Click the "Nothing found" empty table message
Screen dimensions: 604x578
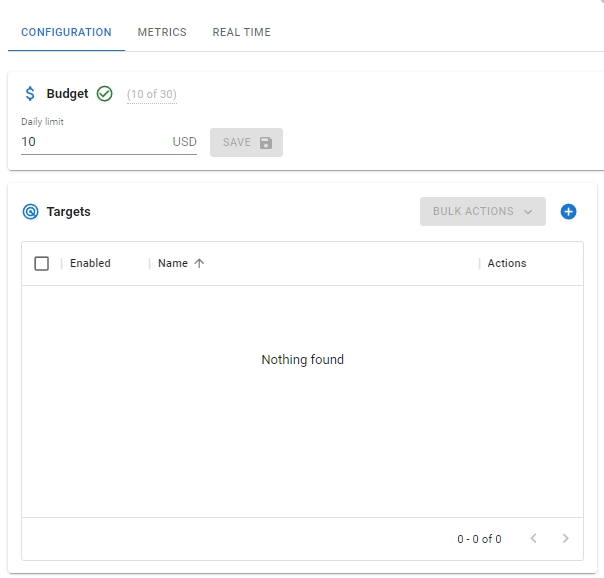302,360
